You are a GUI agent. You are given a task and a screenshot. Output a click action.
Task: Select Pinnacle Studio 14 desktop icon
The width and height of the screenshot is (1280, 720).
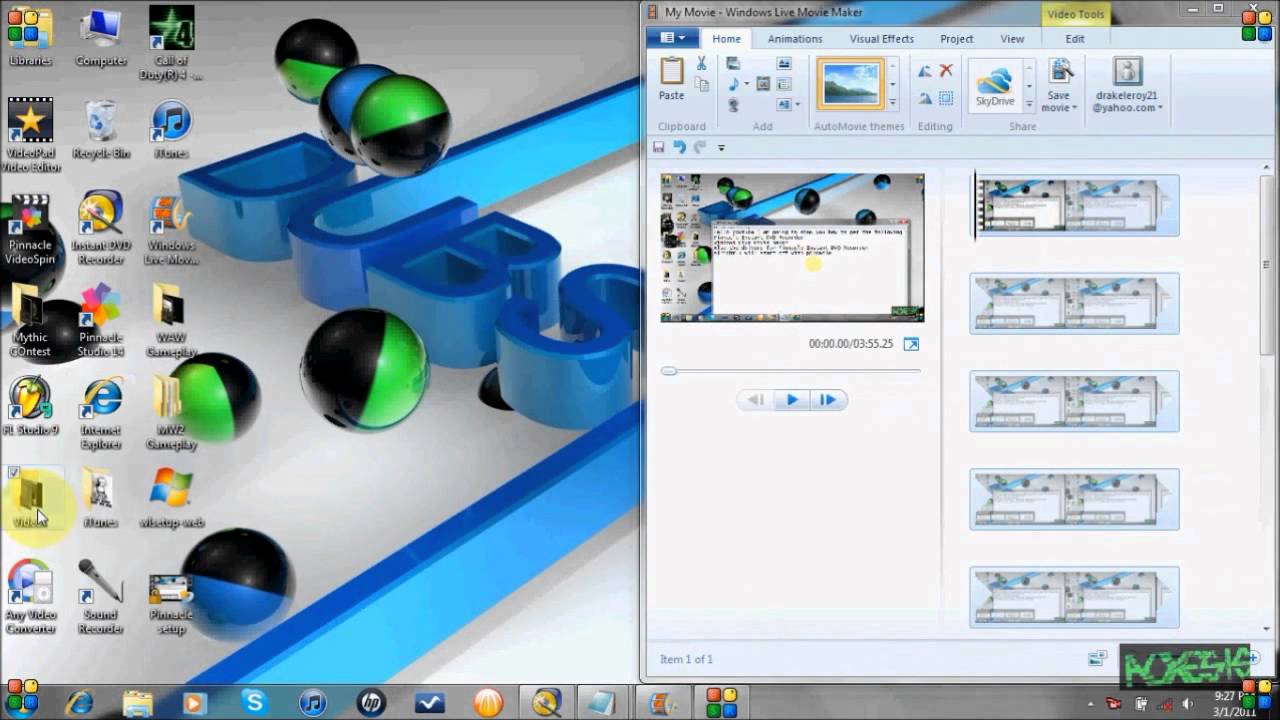pos(100,320)
